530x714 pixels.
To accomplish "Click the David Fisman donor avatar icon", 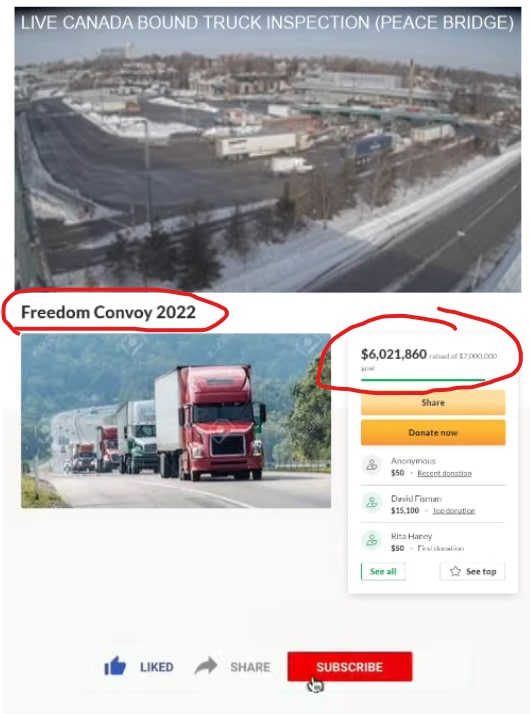I will [372, 503].
